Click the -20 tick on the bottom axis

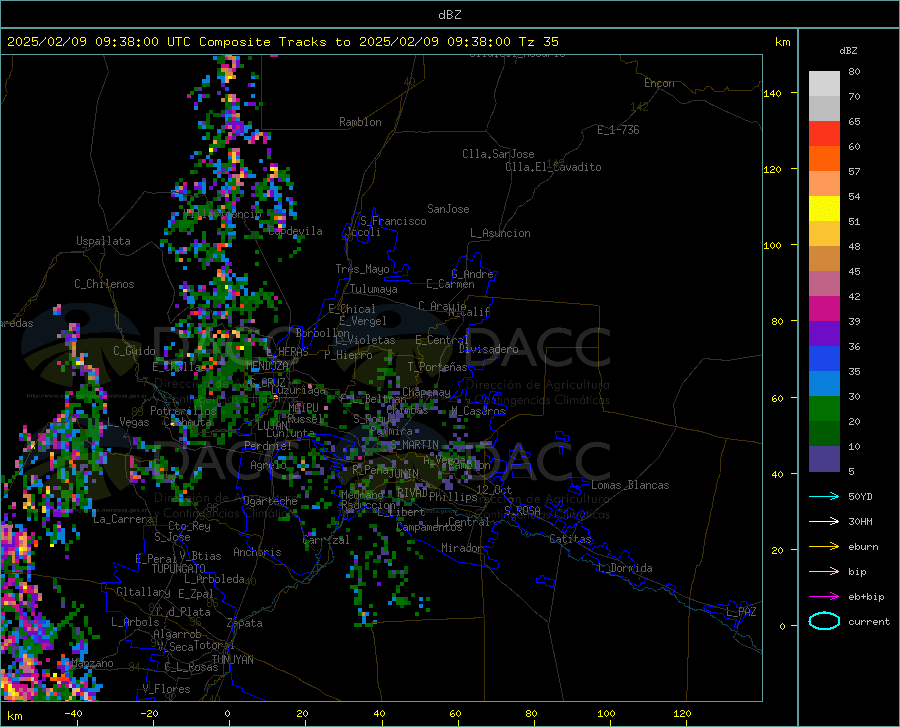coord(149,713)
